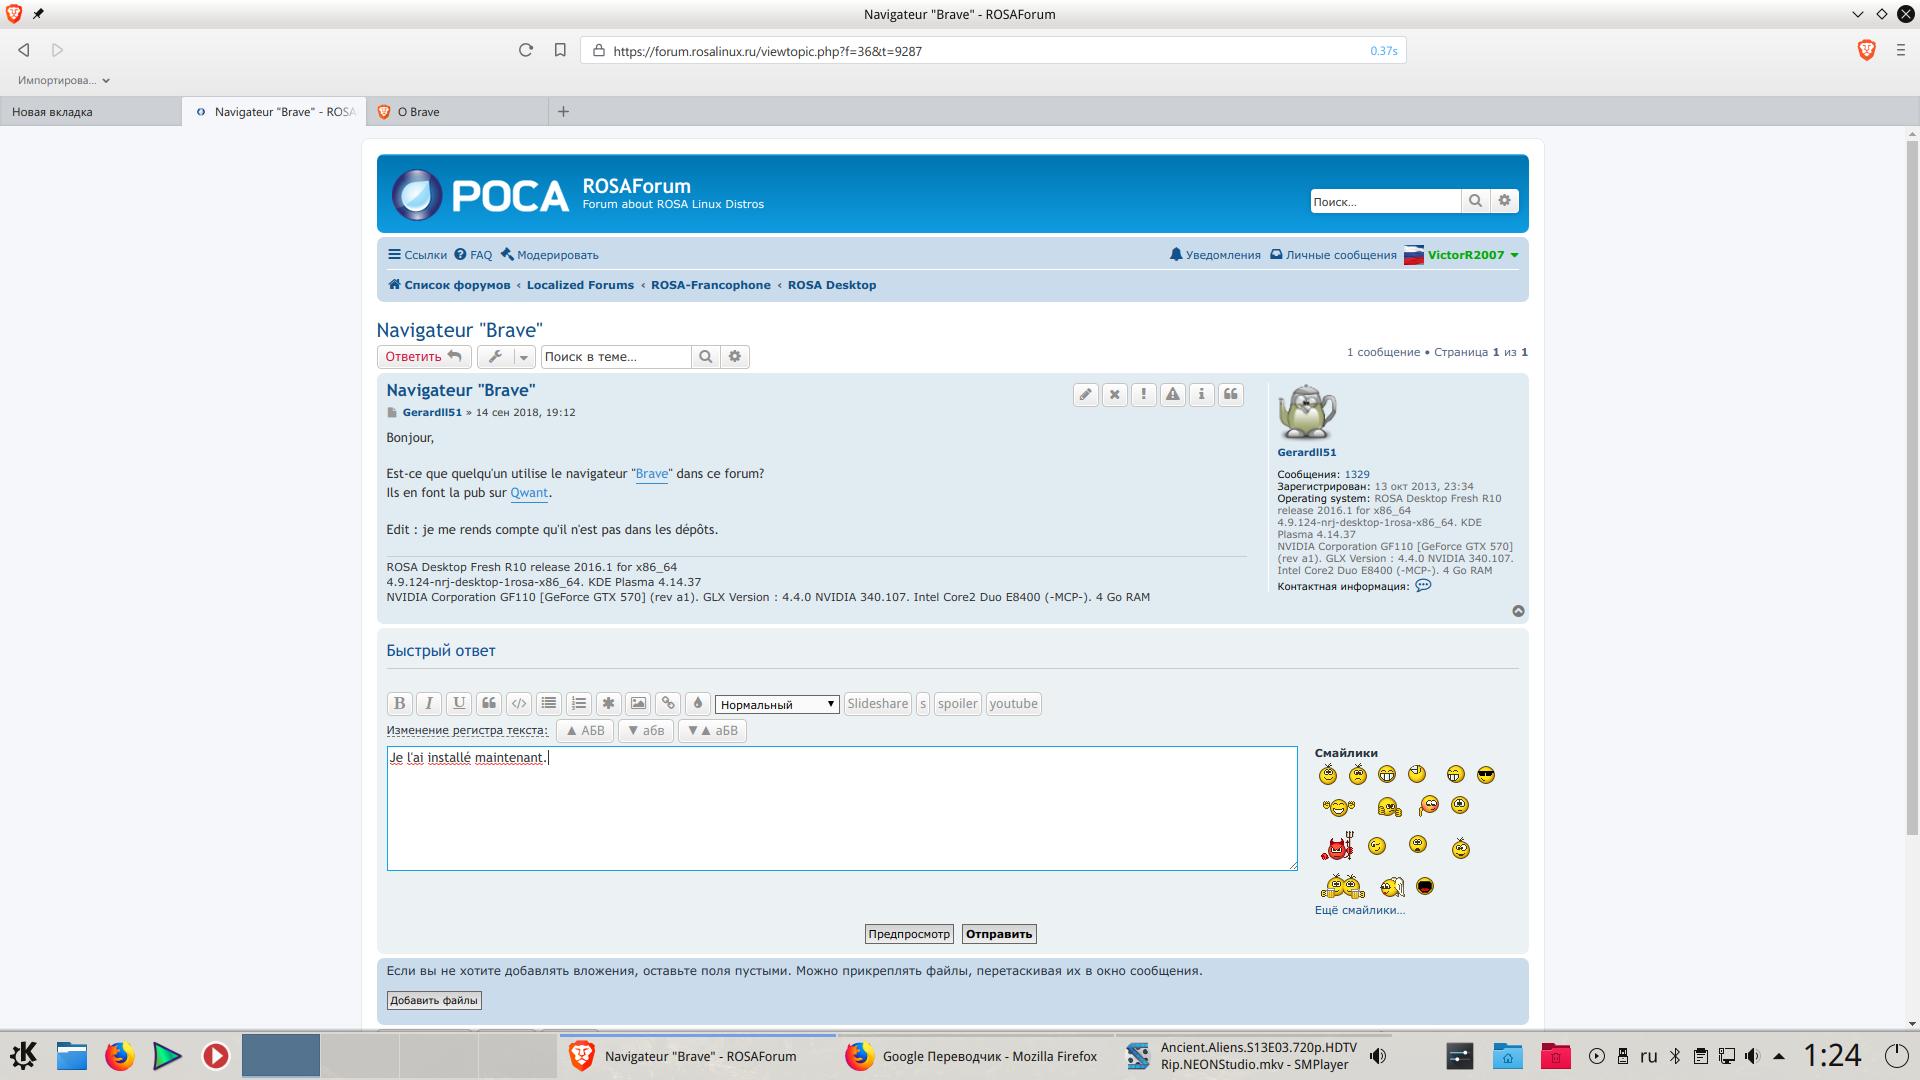Report the post with exclamation icon

point(1143,394)
